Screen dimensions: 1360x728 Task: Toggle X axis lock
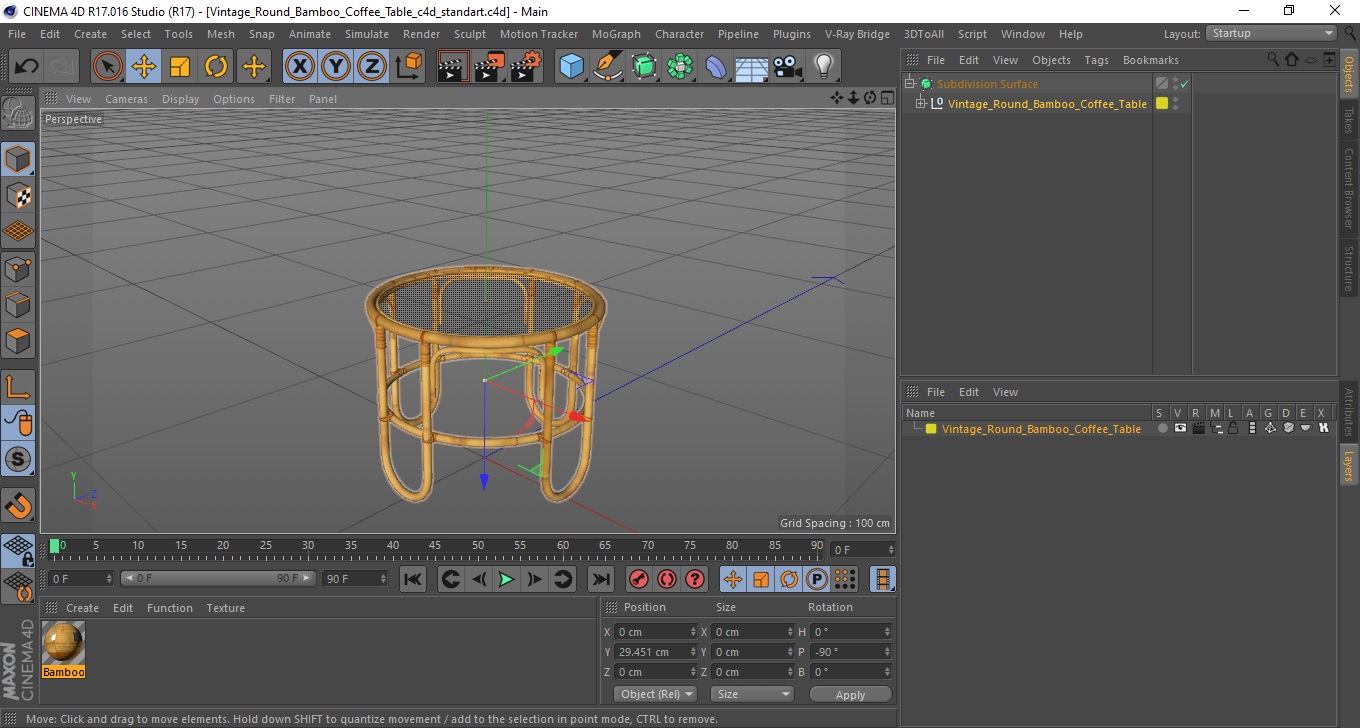click(299, 67)
